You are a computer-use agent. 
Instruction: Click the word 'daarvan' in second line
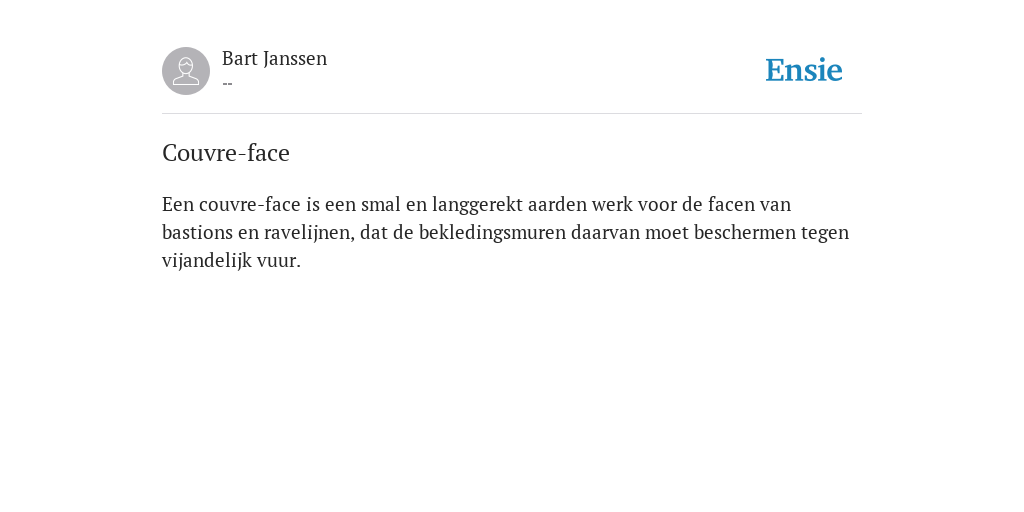(x=605, y=232)
